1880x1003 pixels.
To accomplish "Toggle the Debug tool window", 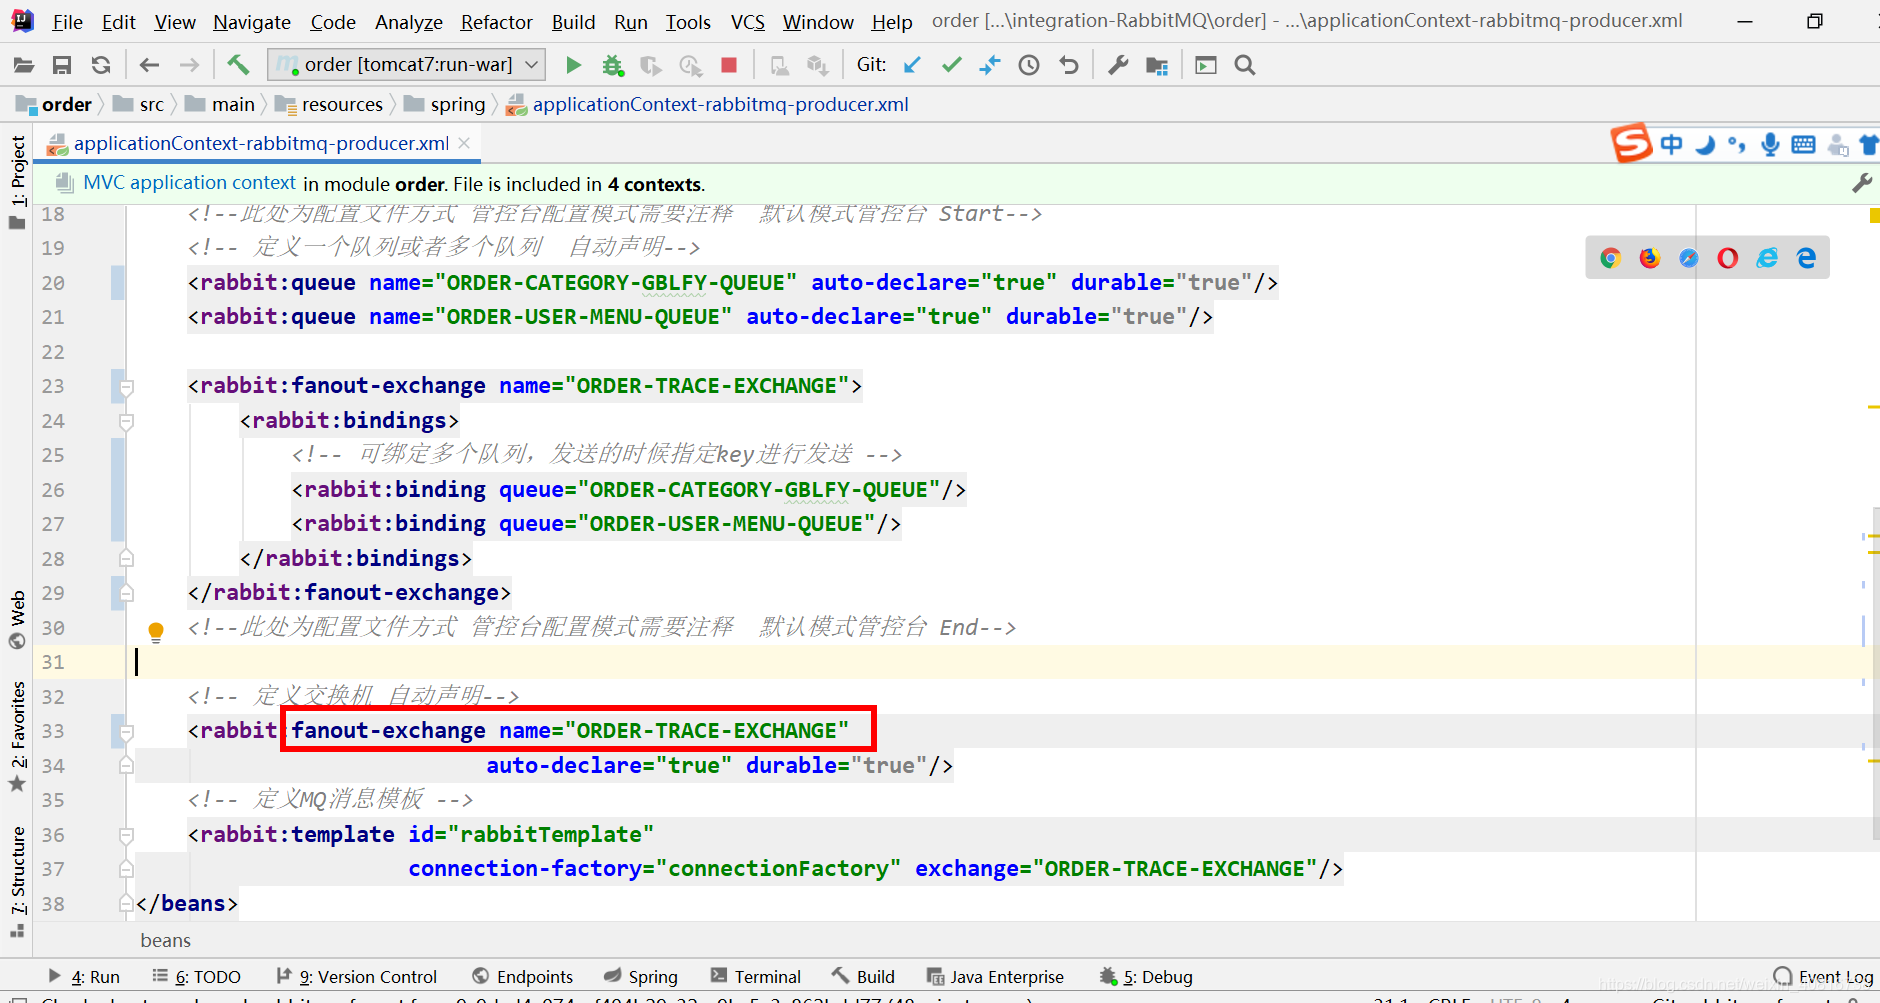I will tap(1146, 977).
